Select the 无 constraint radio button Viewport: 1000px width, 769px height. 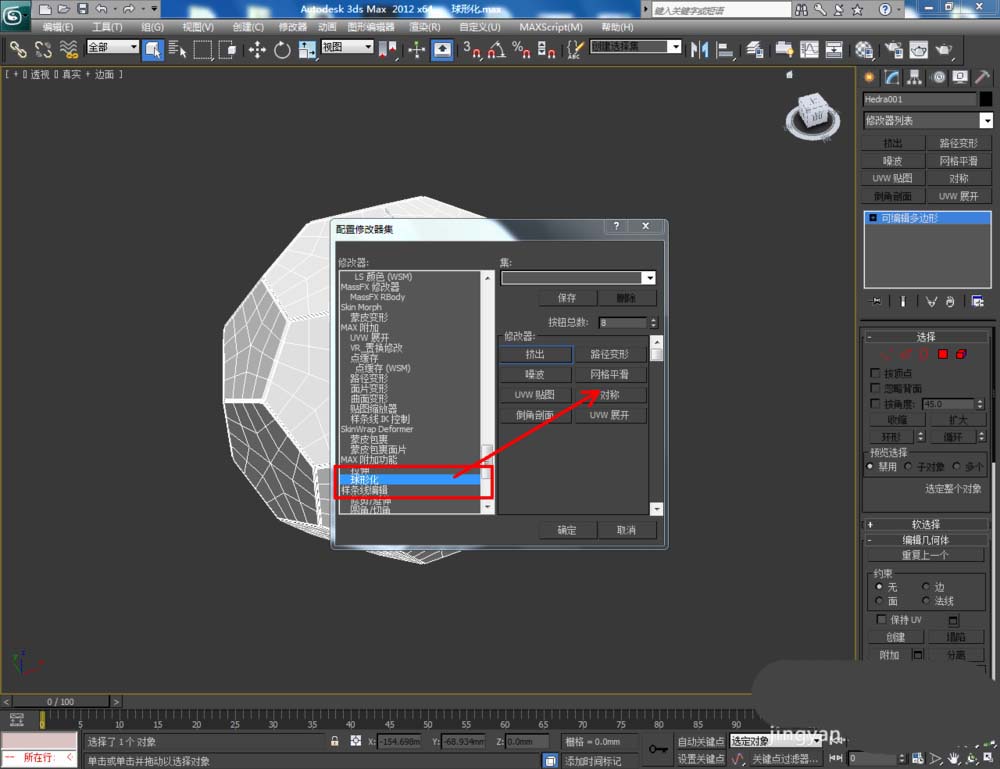point(879,586)
